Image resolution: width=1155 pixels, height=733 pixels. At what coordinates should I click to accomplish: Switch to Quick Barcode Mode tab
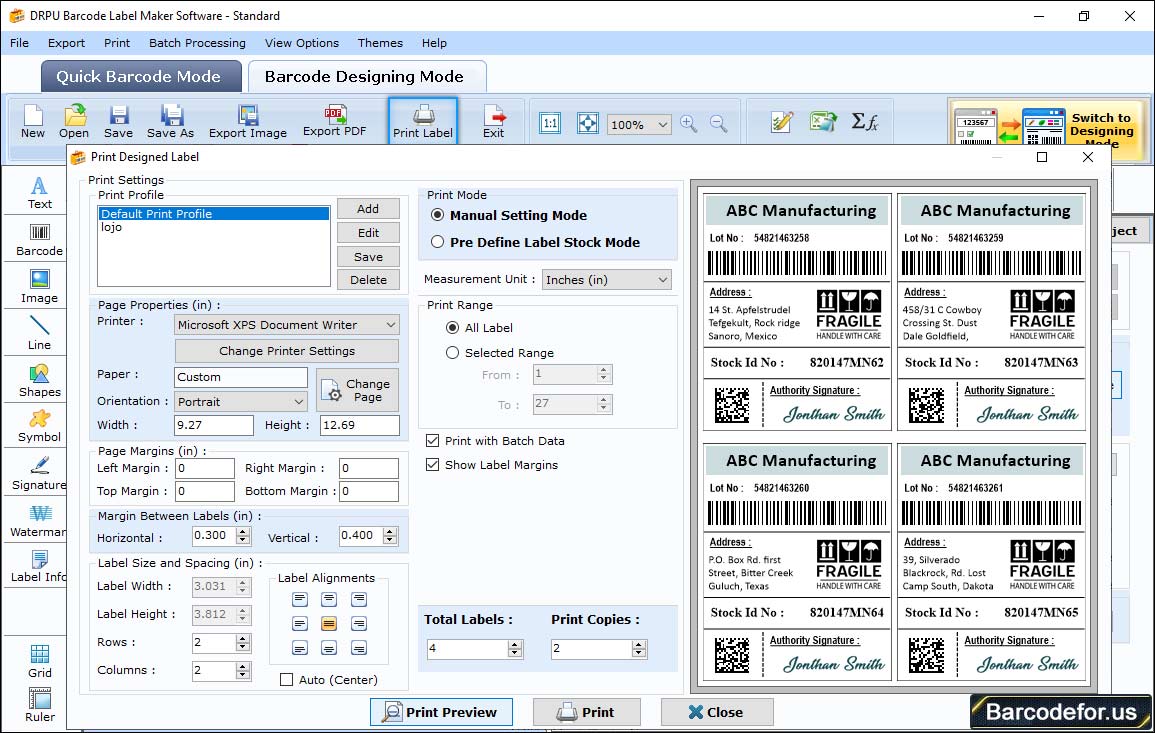pos(140,77)
